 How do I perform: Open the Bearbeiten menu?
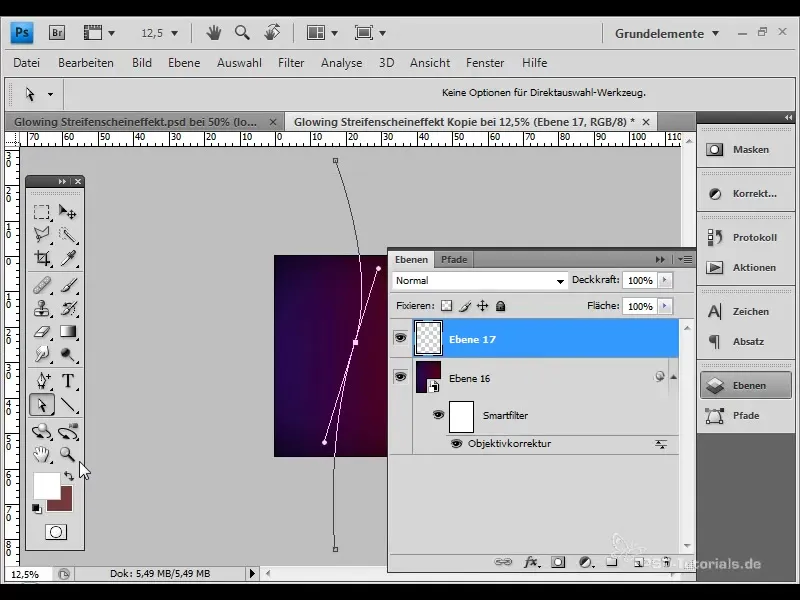coord(86,63)
